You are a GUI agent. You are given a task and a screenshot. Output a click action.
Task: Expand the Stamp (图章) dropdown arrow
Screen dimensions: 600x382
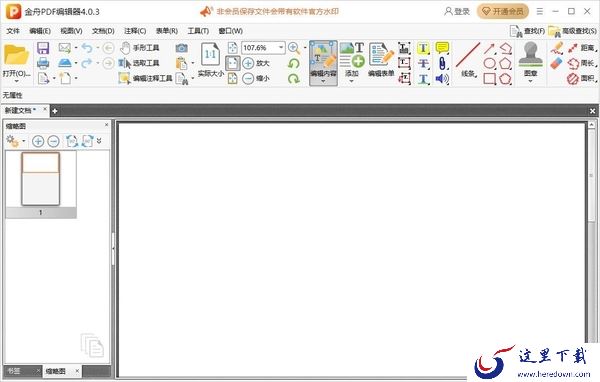[x=530, y=81]
